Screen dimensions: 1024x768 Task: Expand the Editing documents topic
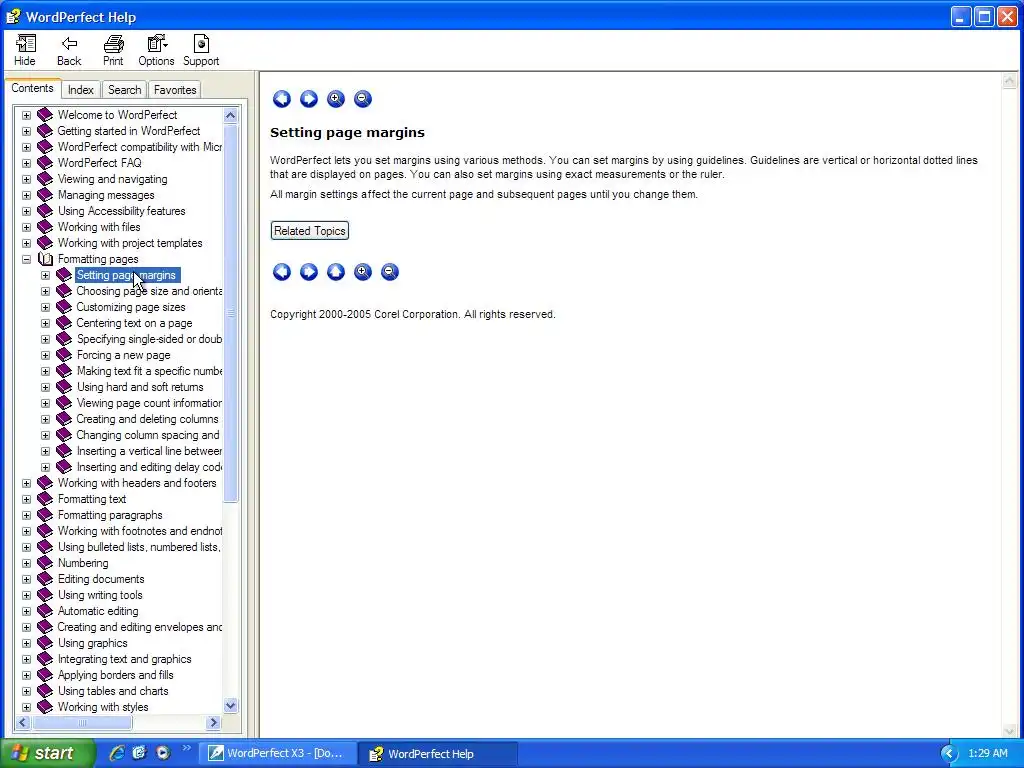pos(26,579)
